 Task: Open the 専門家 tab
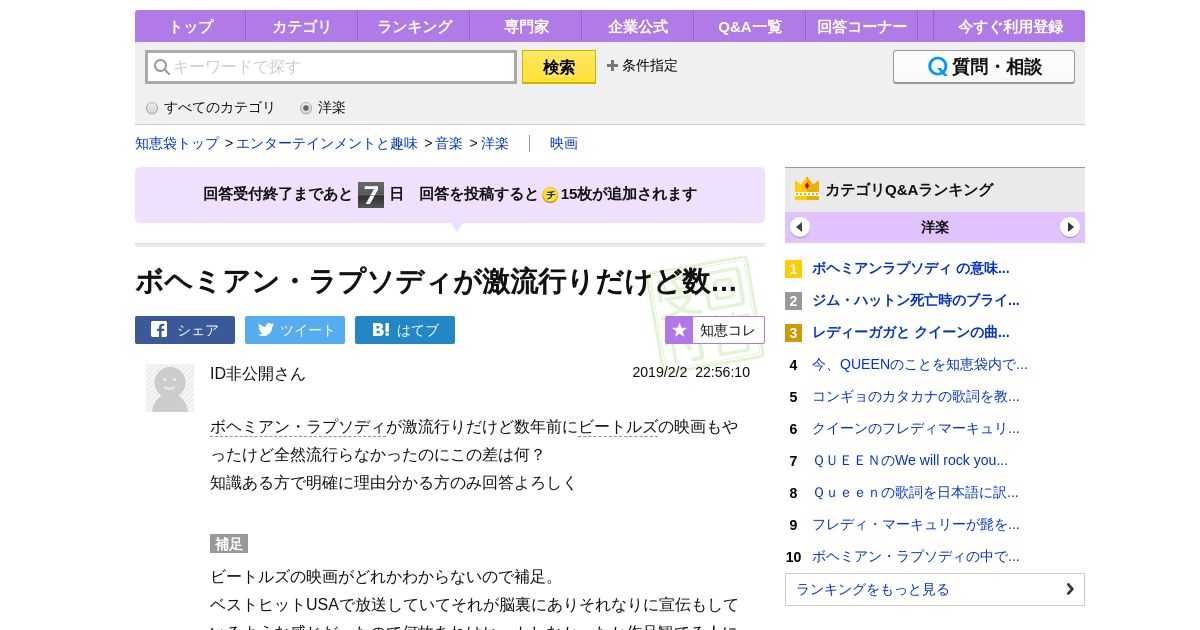(526, 27)
